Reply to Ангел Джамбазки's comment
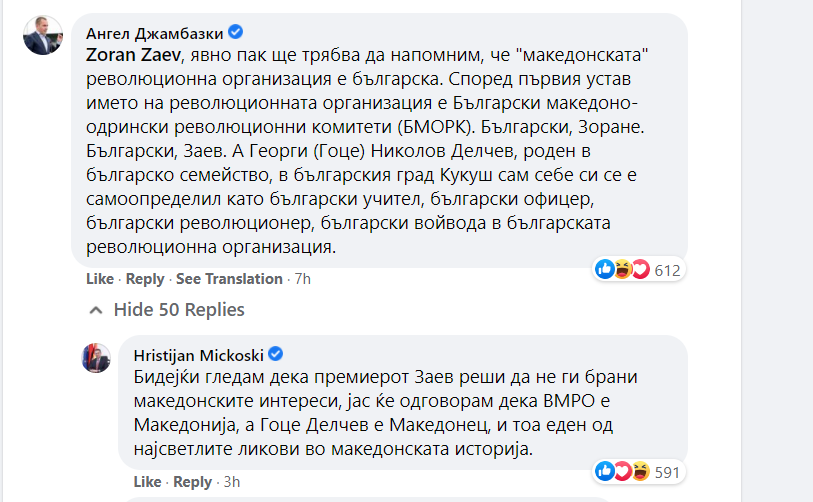The width and height of the screenshot is (813, 502). tap(145, 279)
